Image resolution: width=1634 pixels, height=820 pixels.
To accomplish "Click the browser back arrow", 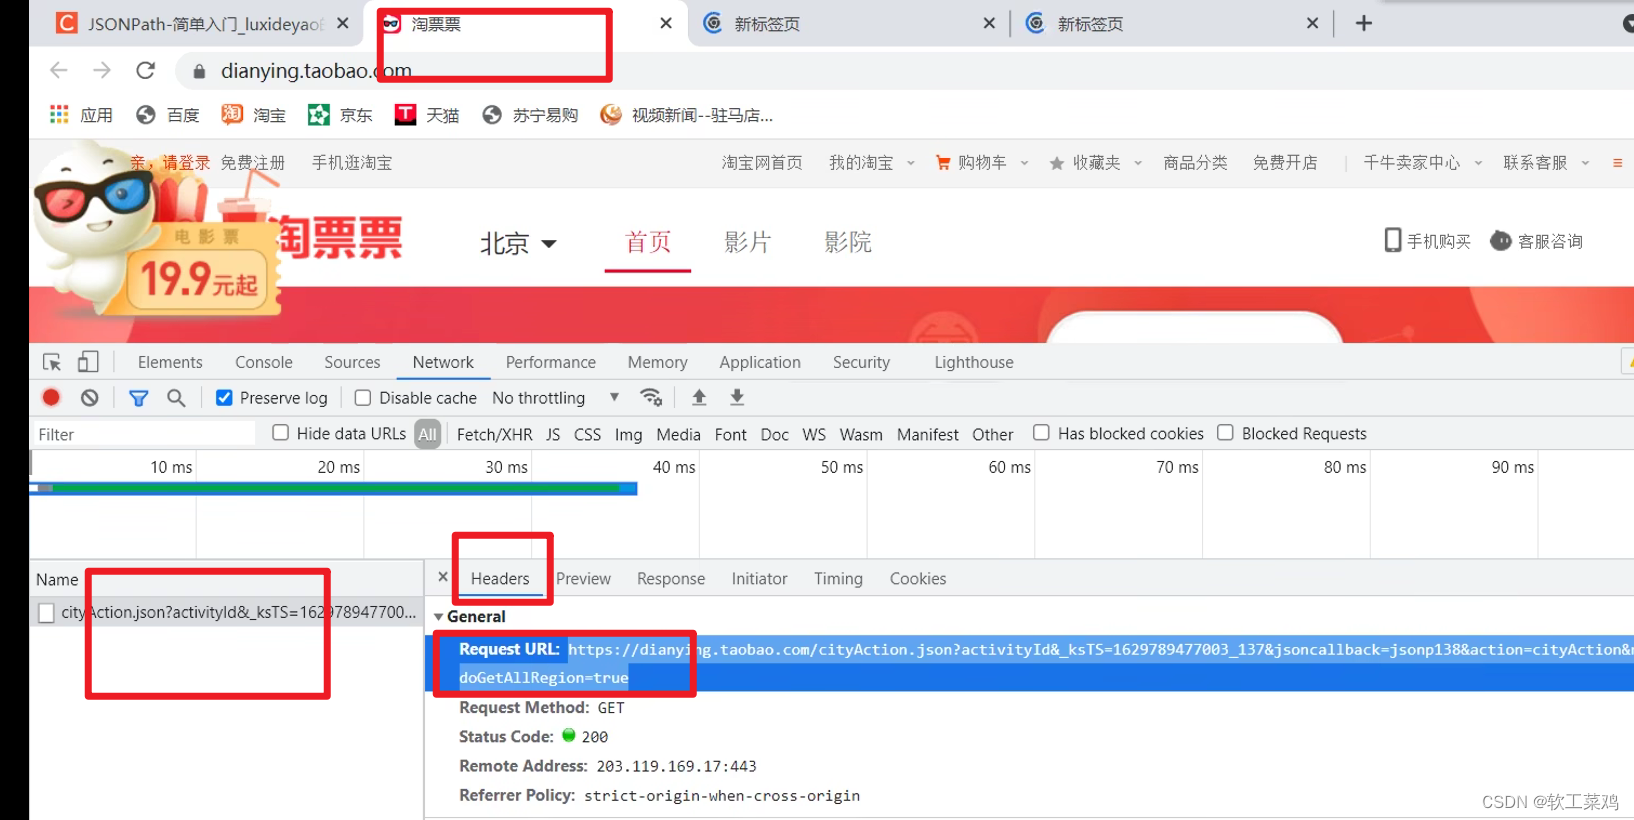I will coord(59,70).
